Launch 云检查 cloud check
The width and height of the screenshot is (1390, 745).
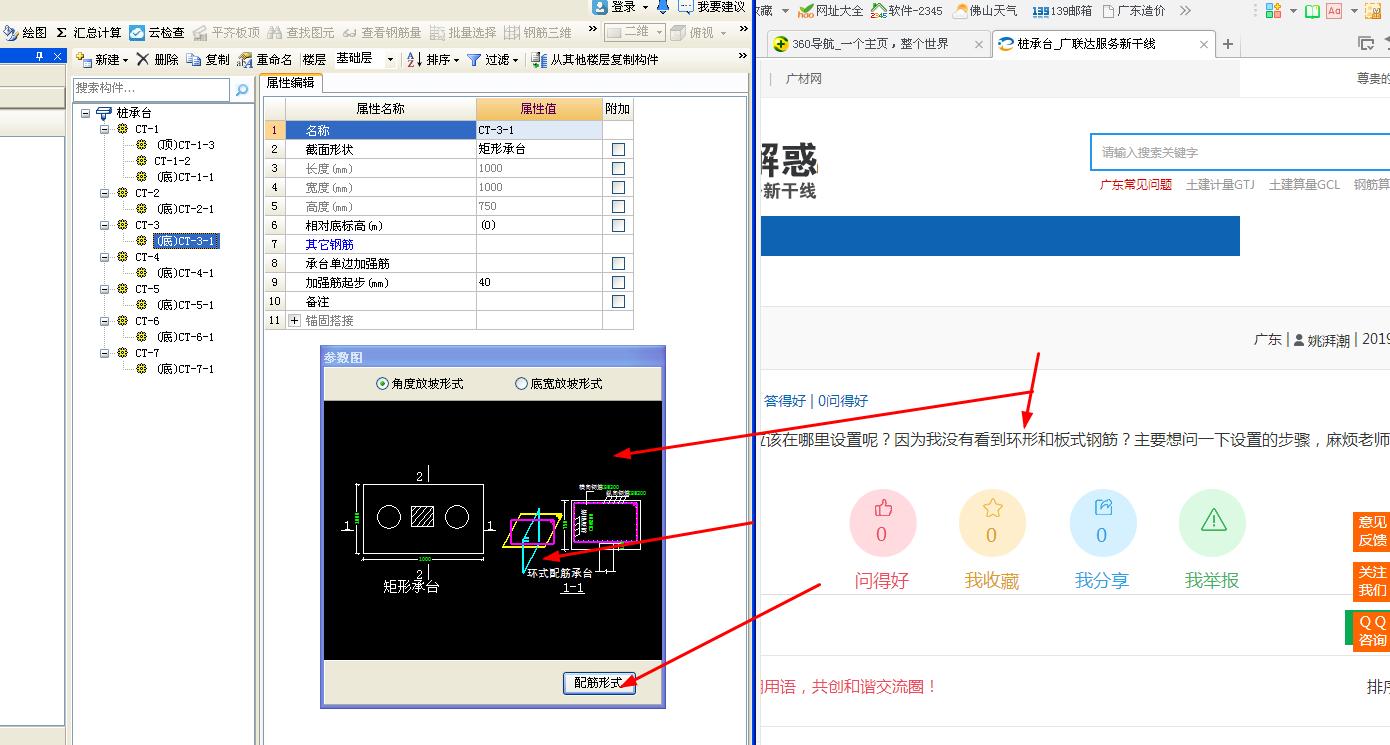point(157,33)
